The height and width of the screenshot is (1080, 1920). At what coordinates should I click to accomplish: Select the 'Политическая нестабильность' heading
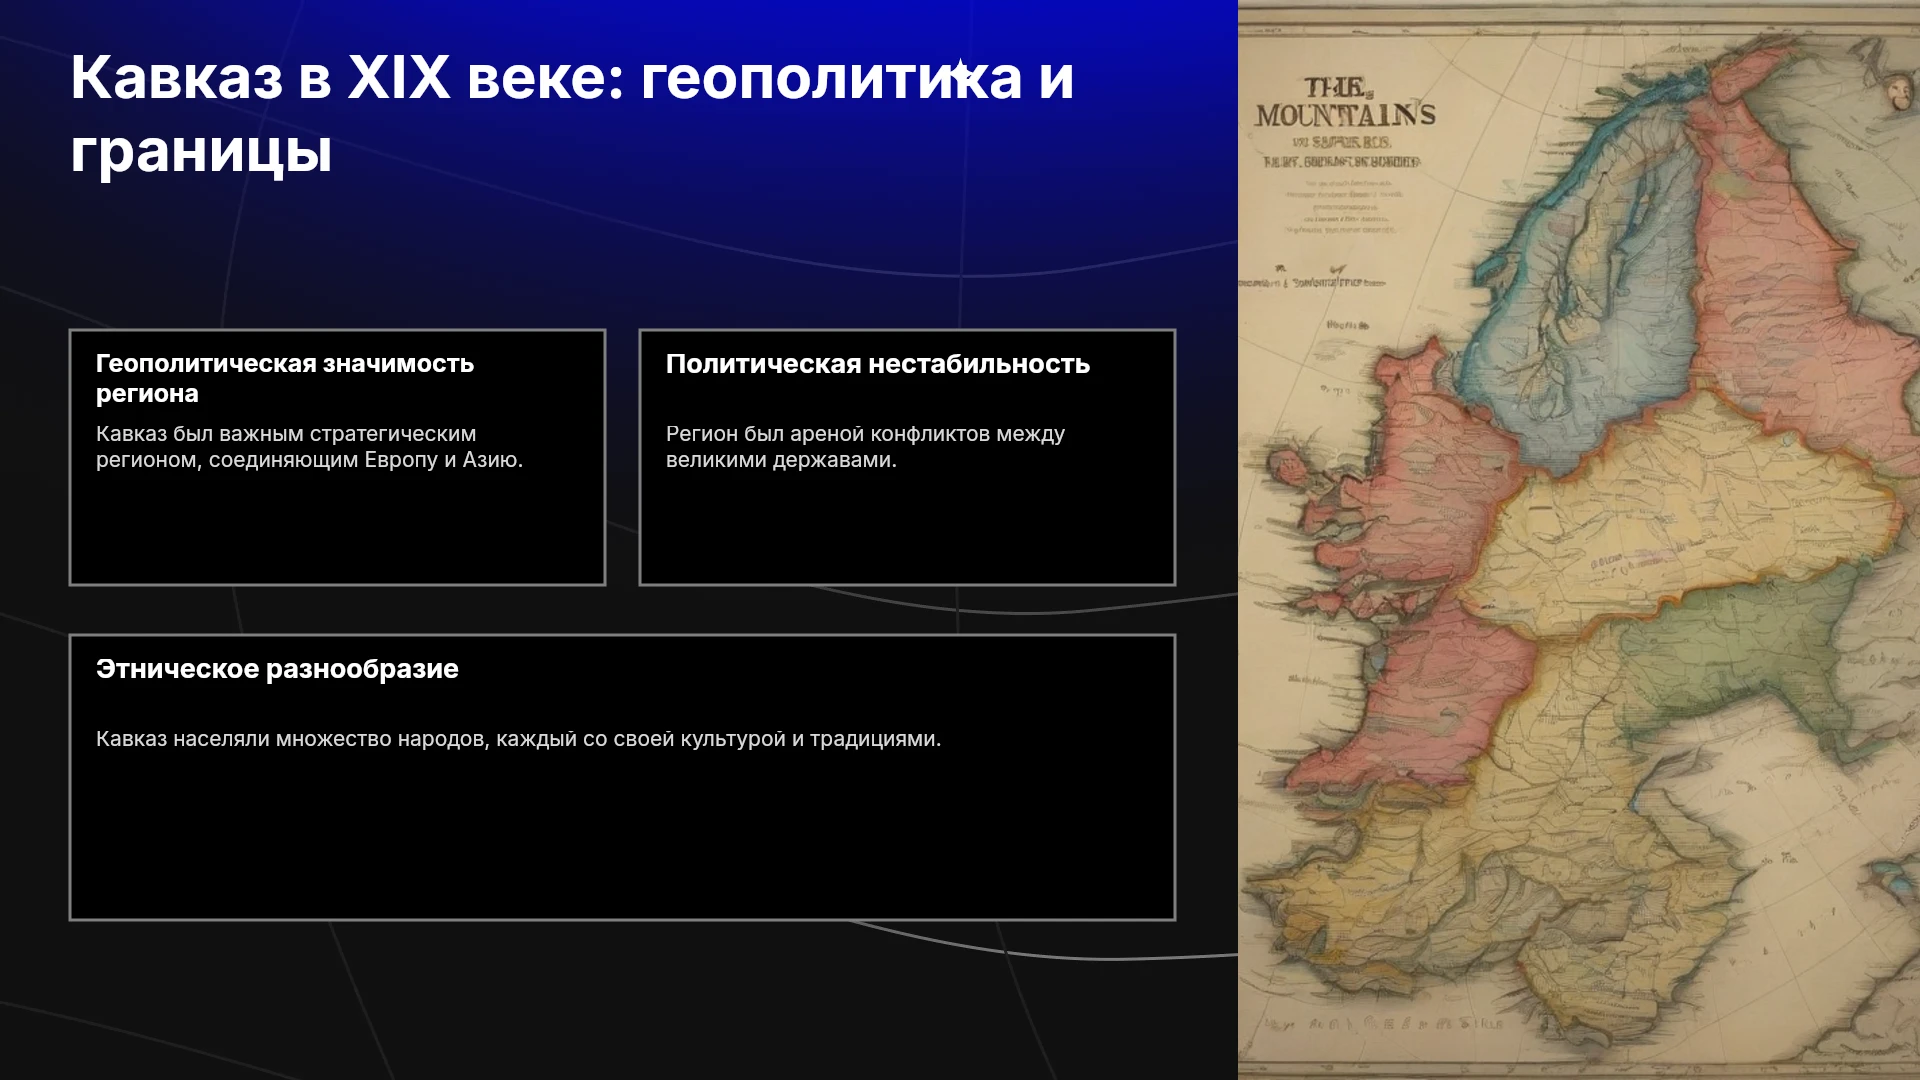click(877, 364)
